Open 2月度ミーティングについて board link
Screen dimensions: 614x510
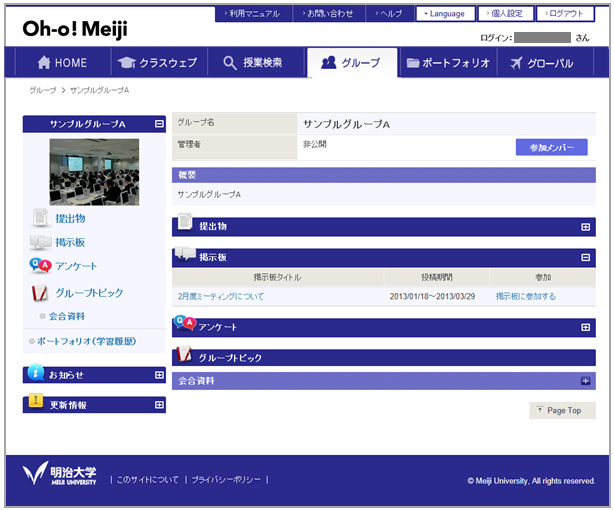tap(221, 296)
